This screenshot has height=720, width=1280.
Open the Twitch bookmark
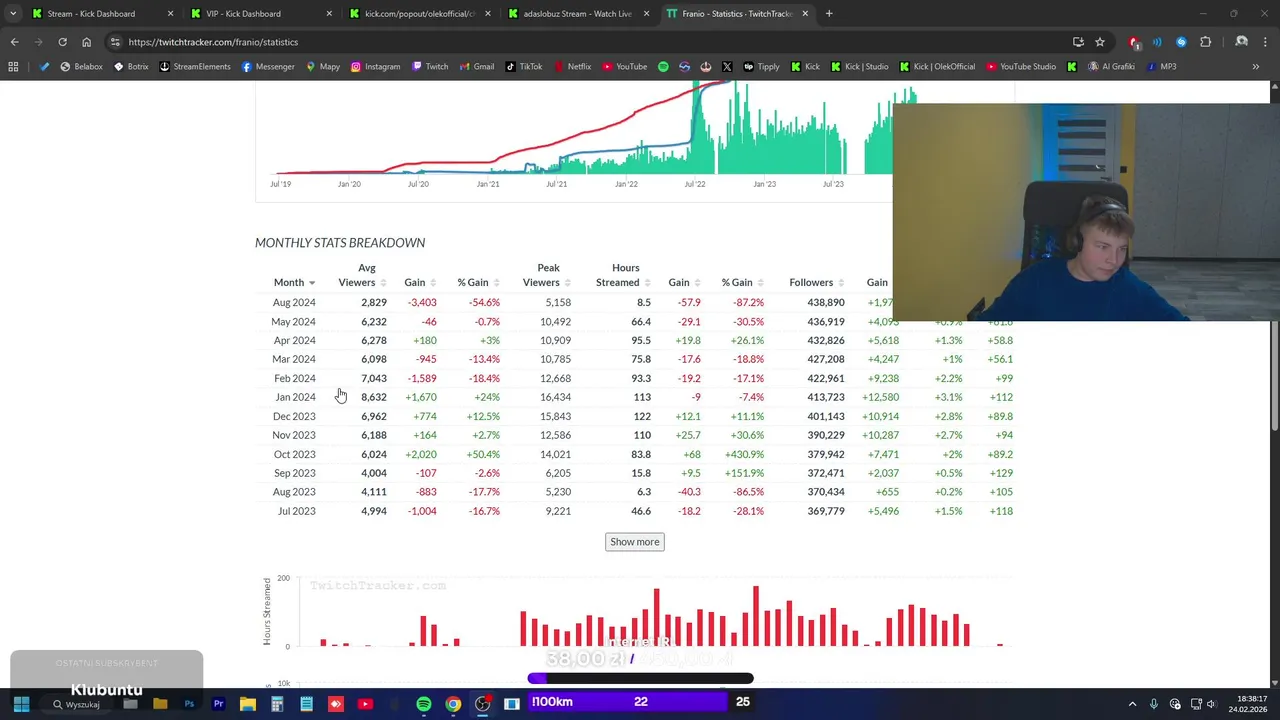point(430,67)
